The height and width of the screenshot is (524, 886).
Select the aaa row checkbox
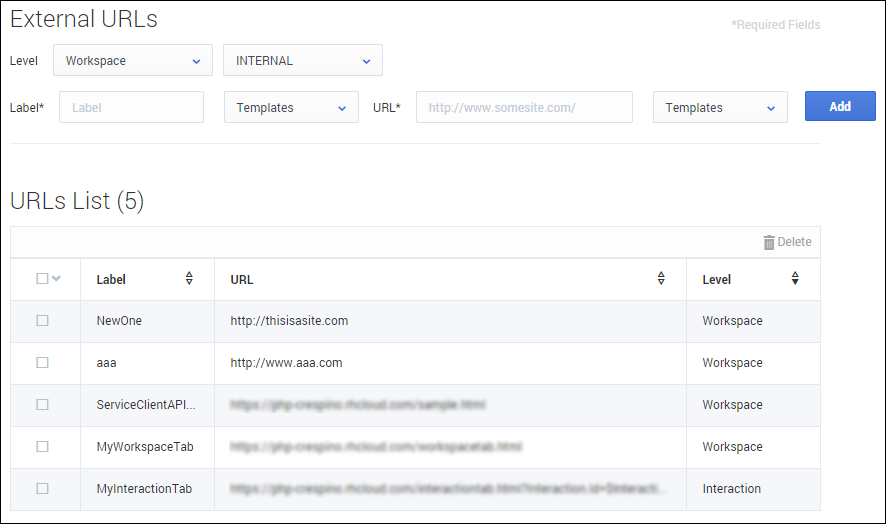(42, 363)
